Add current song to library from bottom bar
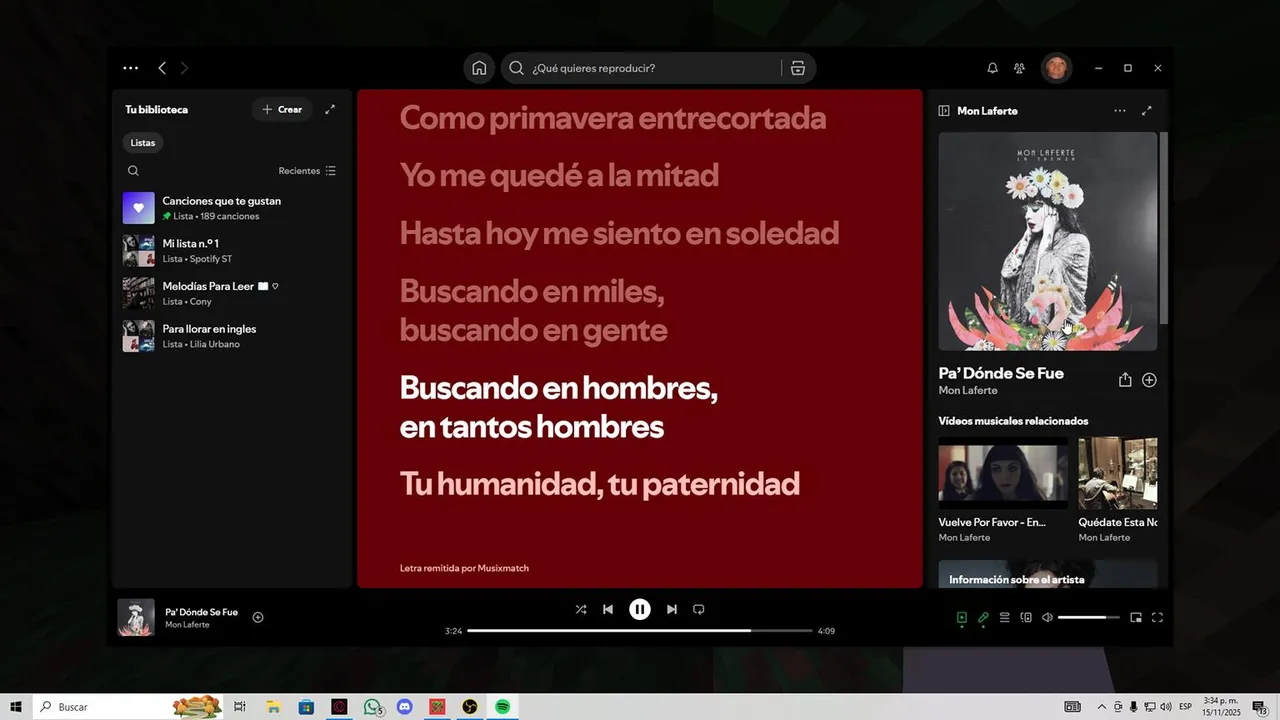Viewport: 1280px width, 720px height. [x=258, y=617]
